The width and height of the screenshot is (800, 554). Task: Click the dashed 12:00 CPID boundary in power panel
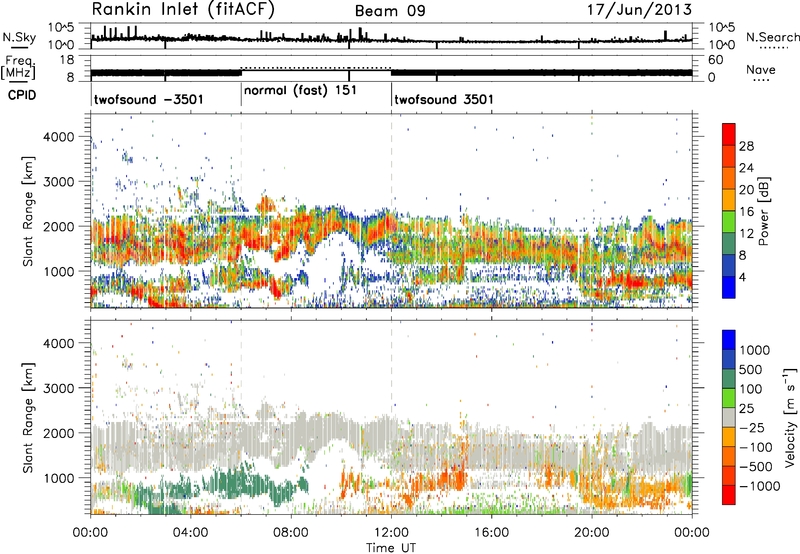point(391,211)
